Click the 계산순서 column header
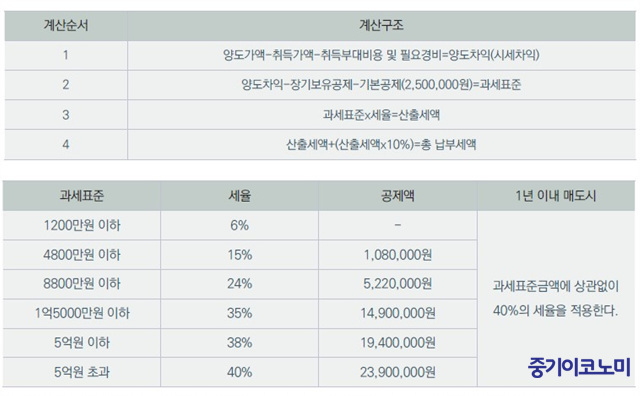640x396 pixels. [66, 26]
